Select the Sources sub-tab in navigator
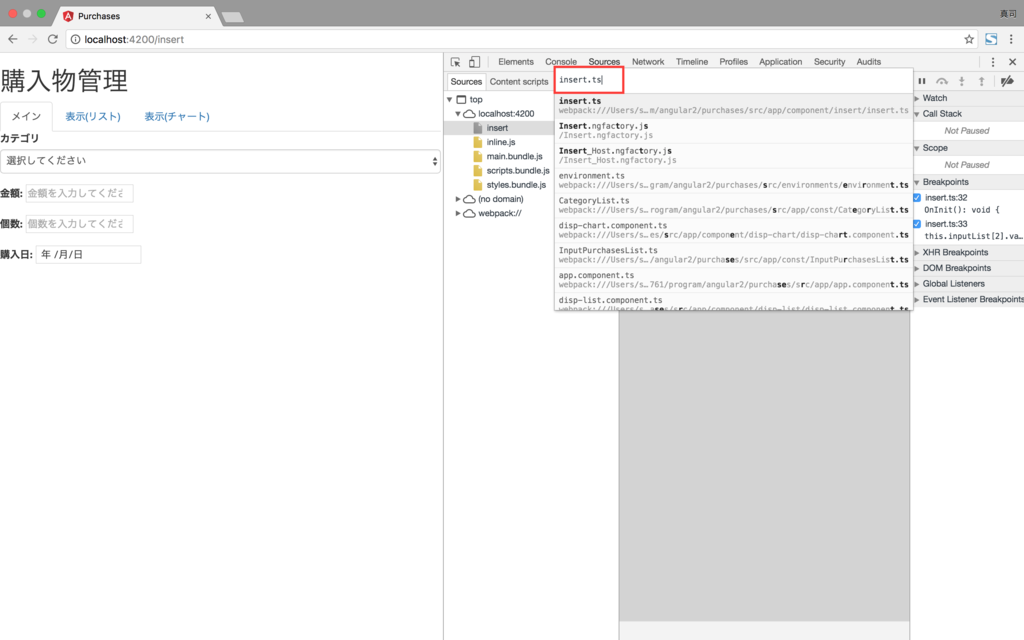This screenshot has height=640, width=1024. [x=466, y=82]
